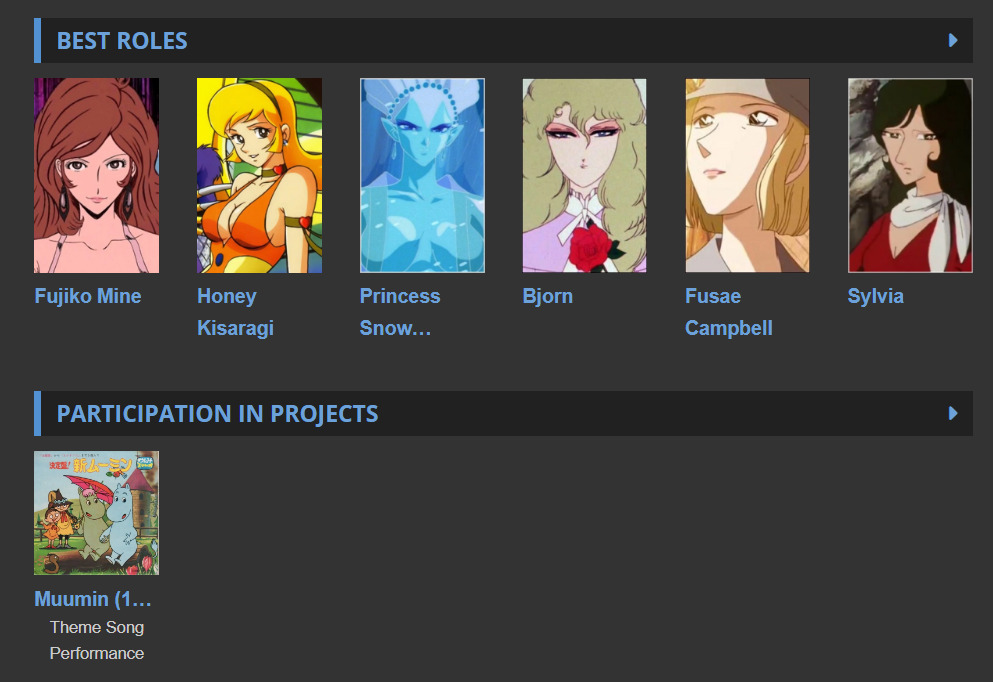Open the Muumin (1… title link

click(93, 599)
